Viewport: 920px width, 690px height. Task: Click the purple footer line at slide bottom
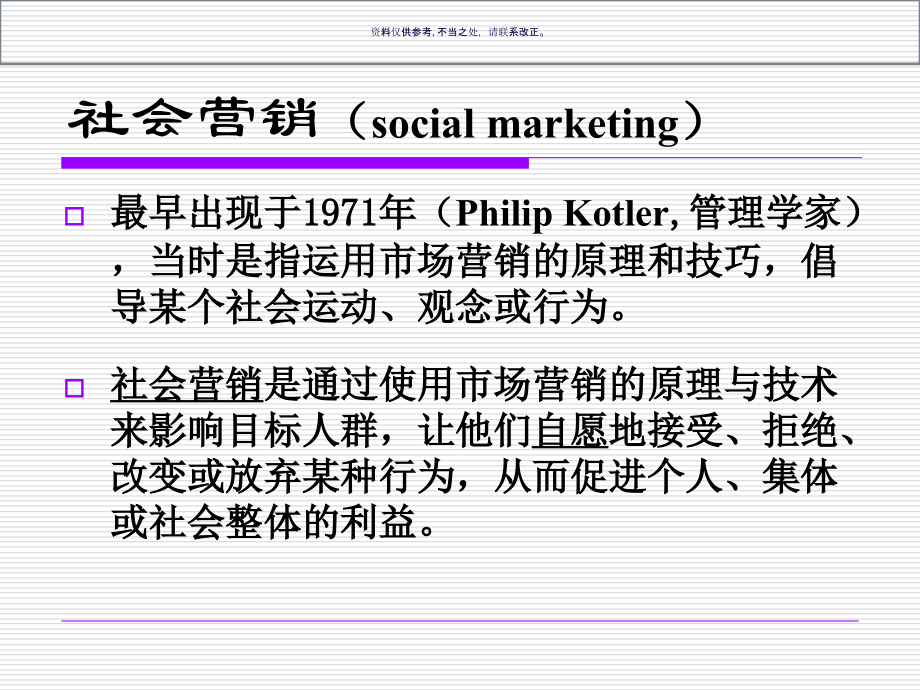click(x=460, y=621)
